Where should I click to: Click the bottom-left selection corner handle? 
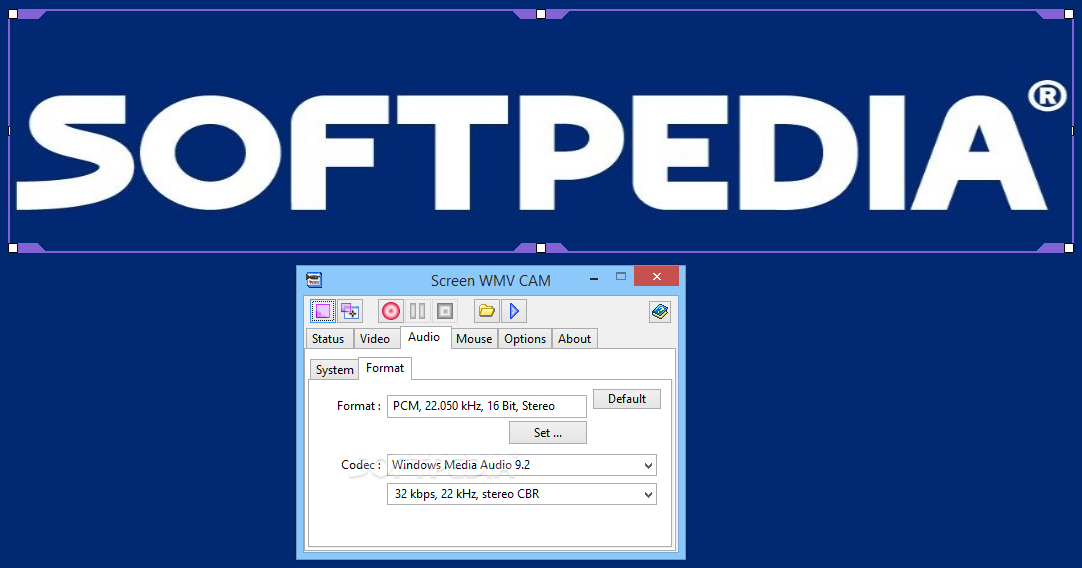[13, 248]
